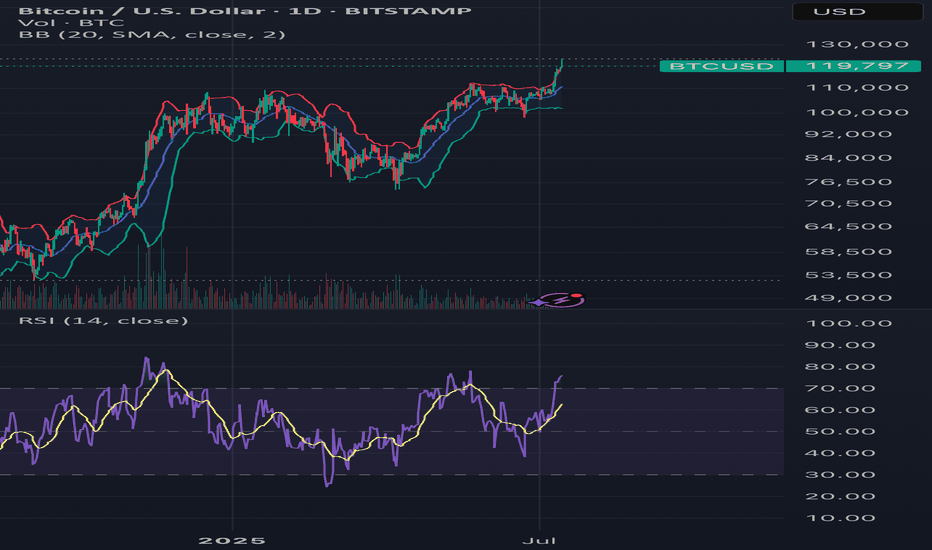Click the 53,500 price axis label
Viewport: 932px width, 550px height.
coord(848,275)
